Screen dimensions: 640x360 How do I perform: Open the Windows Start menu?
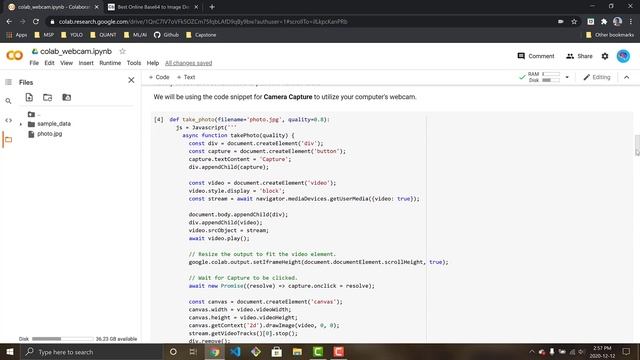point(9,352)
